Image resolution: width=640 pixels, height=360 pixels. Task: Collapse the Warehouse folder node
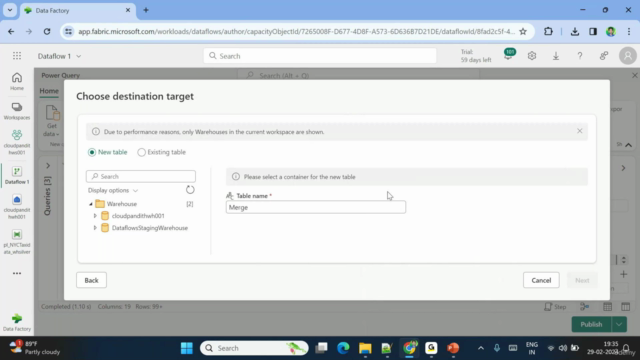[91, 204]
